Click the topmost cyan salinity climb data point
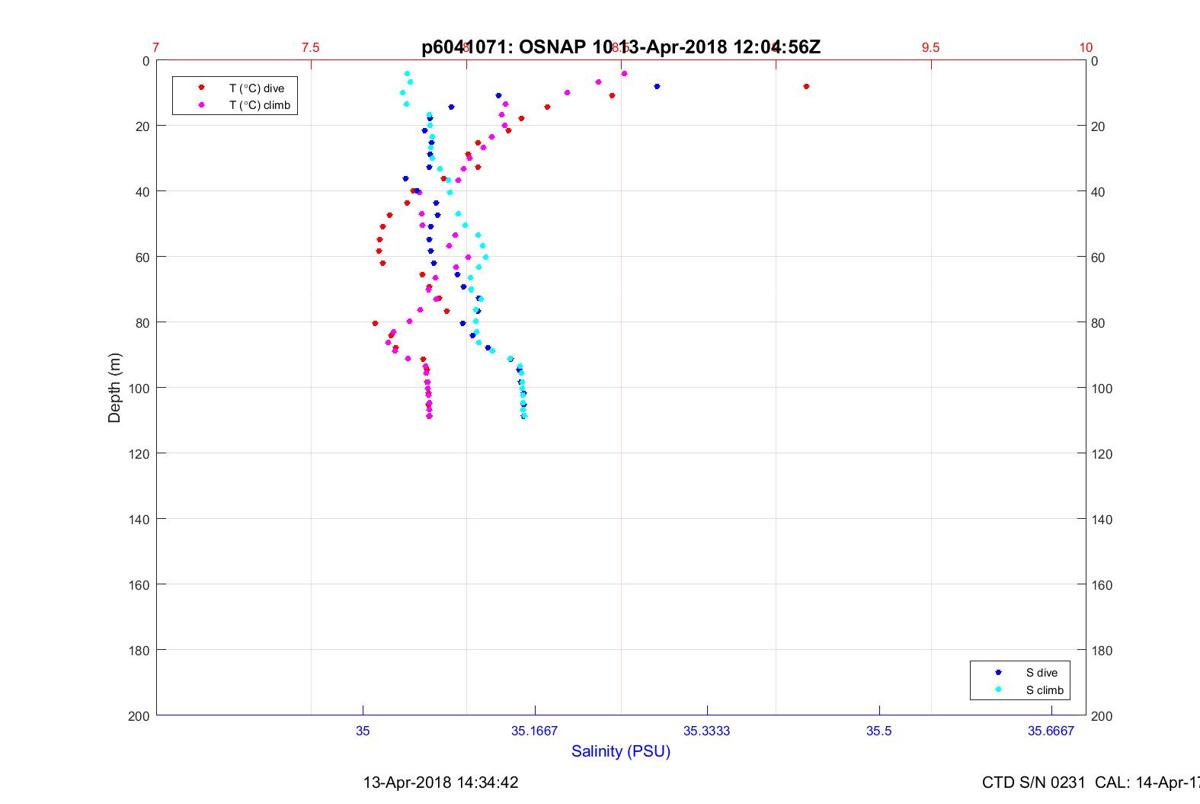Image resolution: width=1200 pixels, height=804 pixels. pos(407,73)
